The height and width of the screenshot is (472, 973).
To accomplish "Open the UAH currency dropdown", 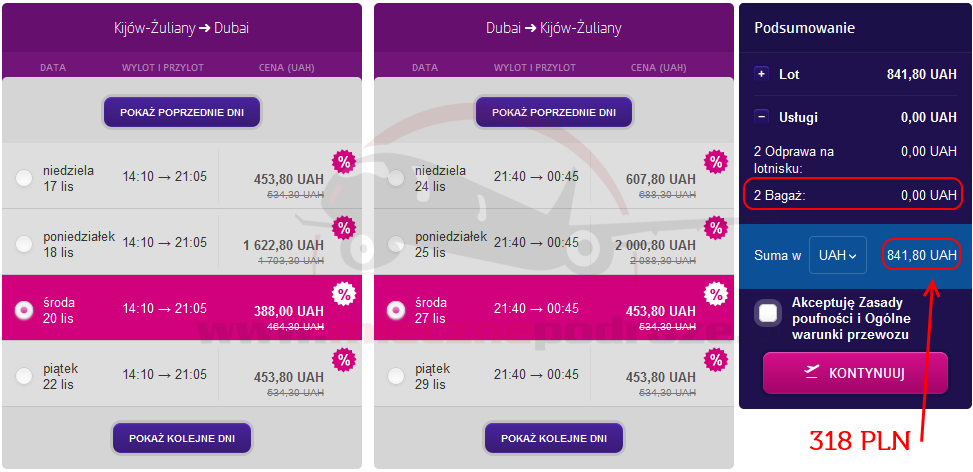I will [837, 255].
